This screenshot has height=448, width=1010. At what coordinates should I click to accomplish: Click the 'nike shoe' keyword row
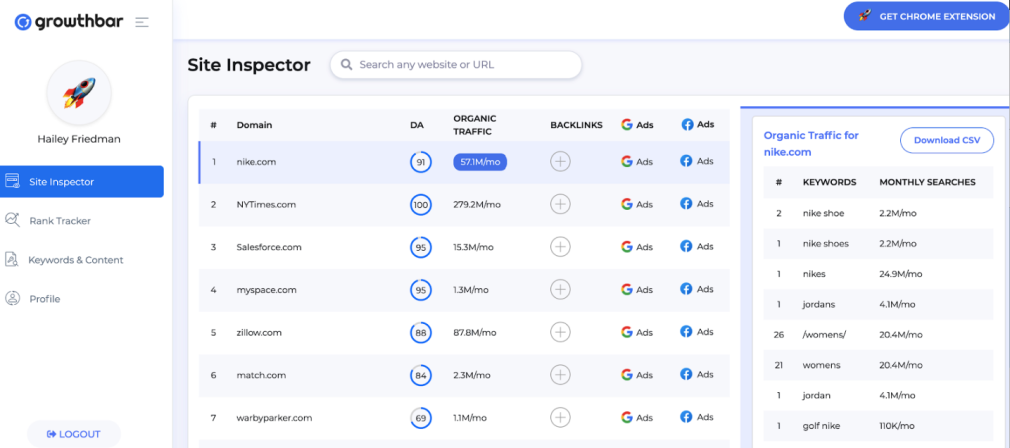point(879,213)
